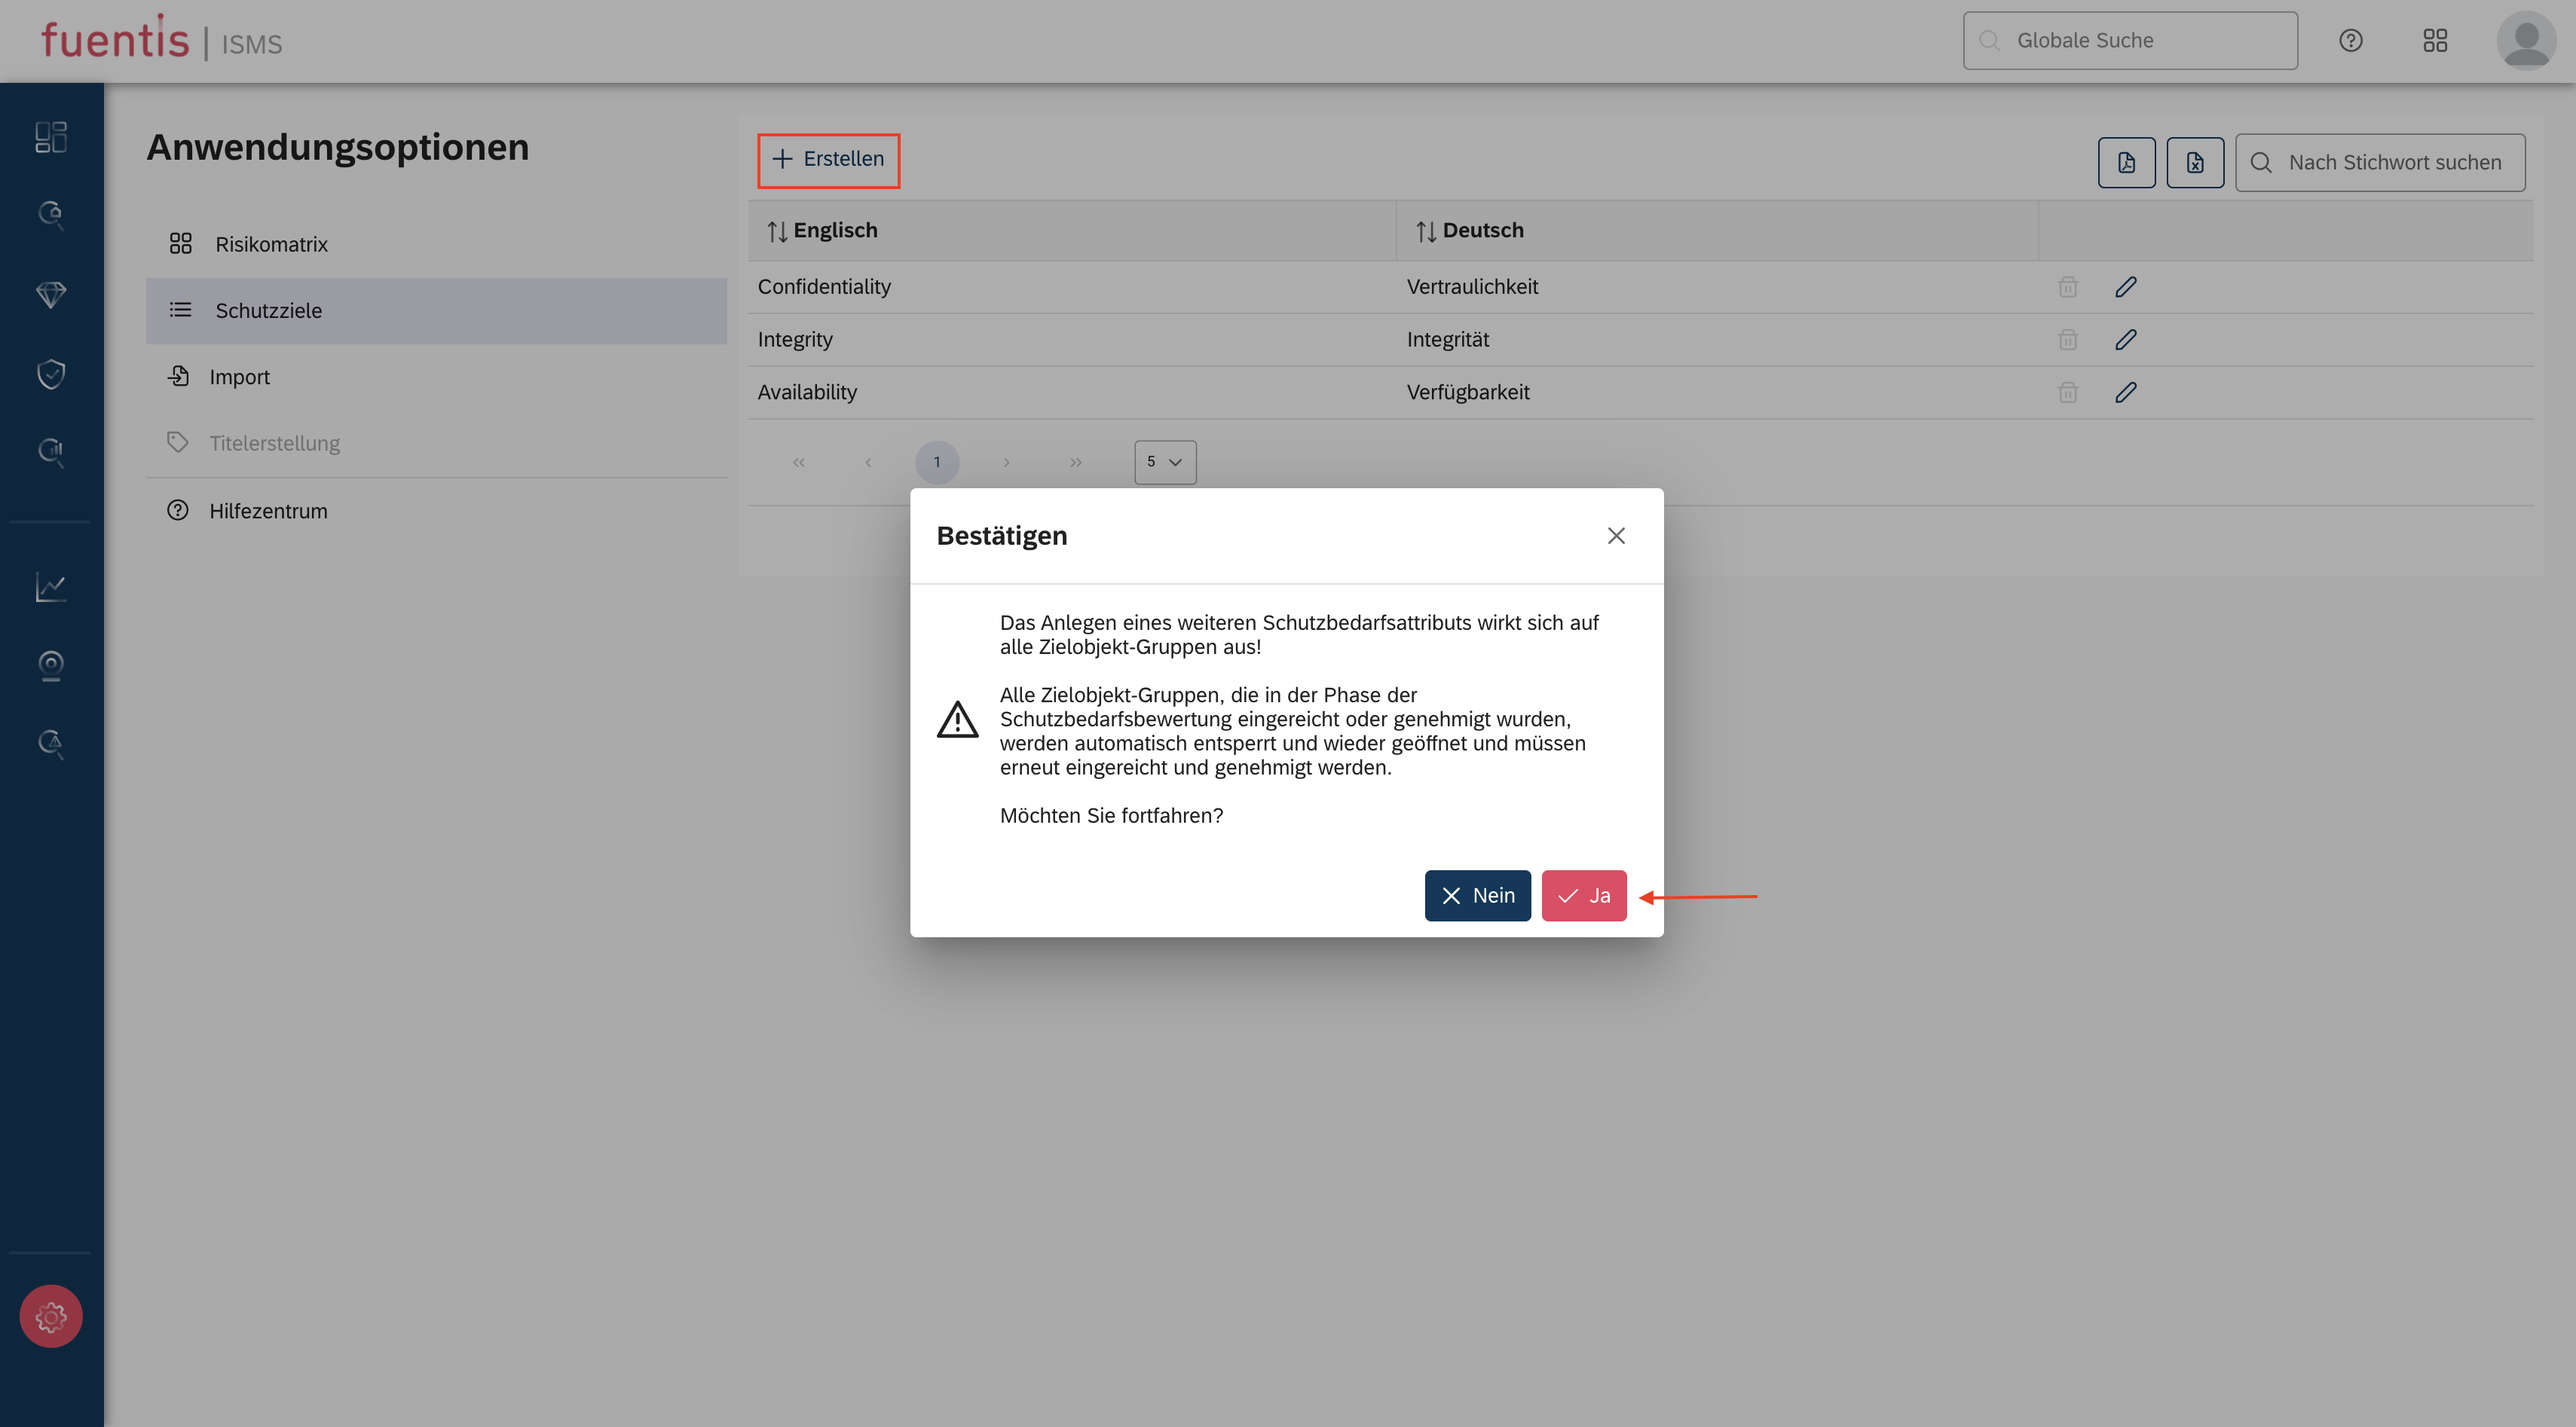Screen dimensions: 2576x1427
Task: Sort by the Deutsch column
Action: 1469,230
